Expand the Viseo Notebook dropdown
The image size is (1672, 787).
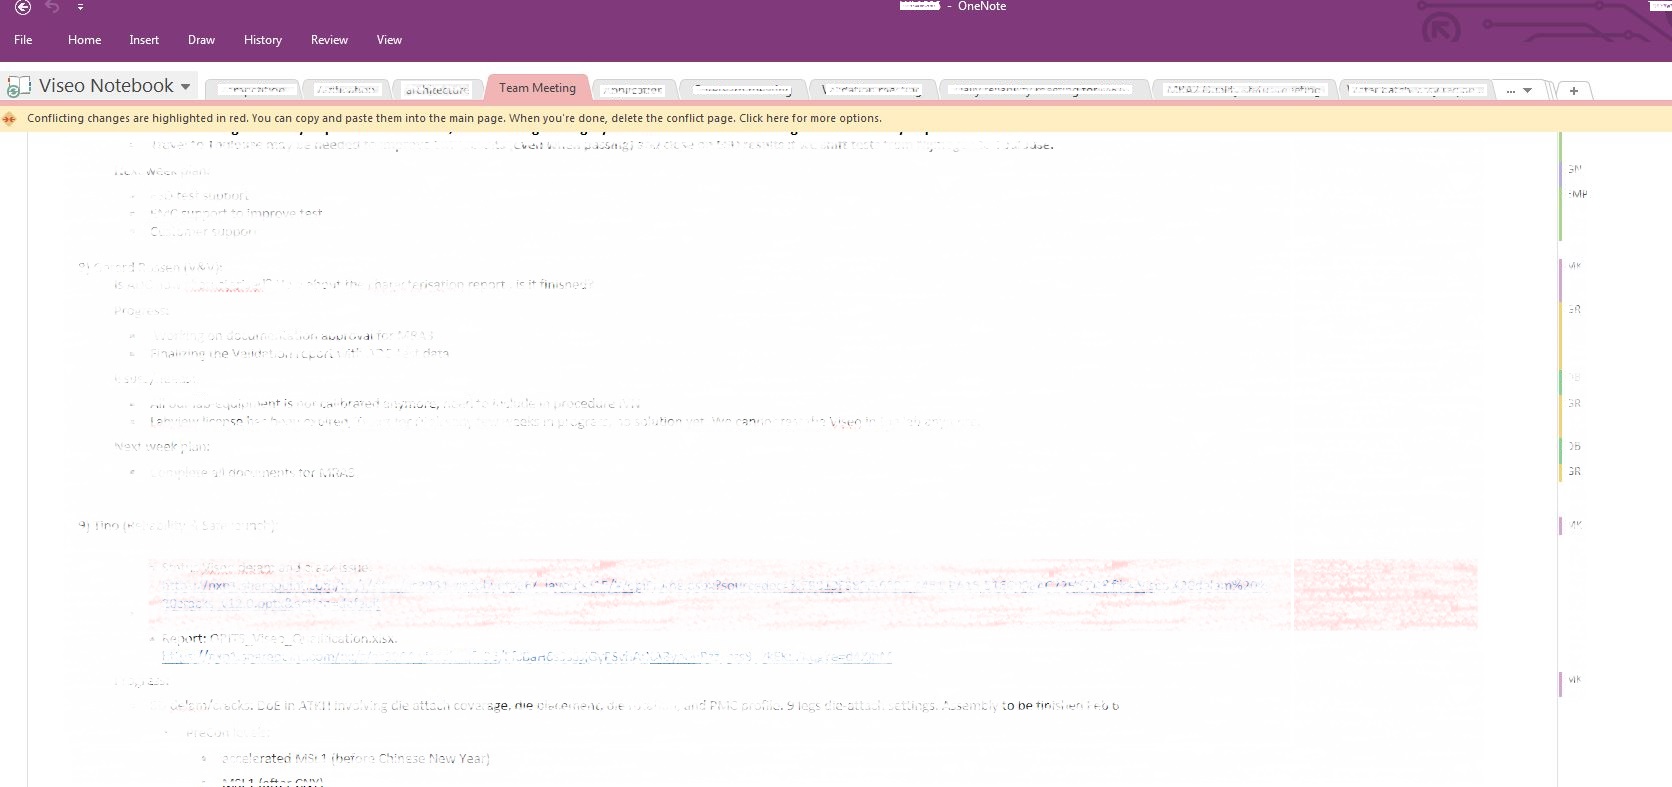185,87
